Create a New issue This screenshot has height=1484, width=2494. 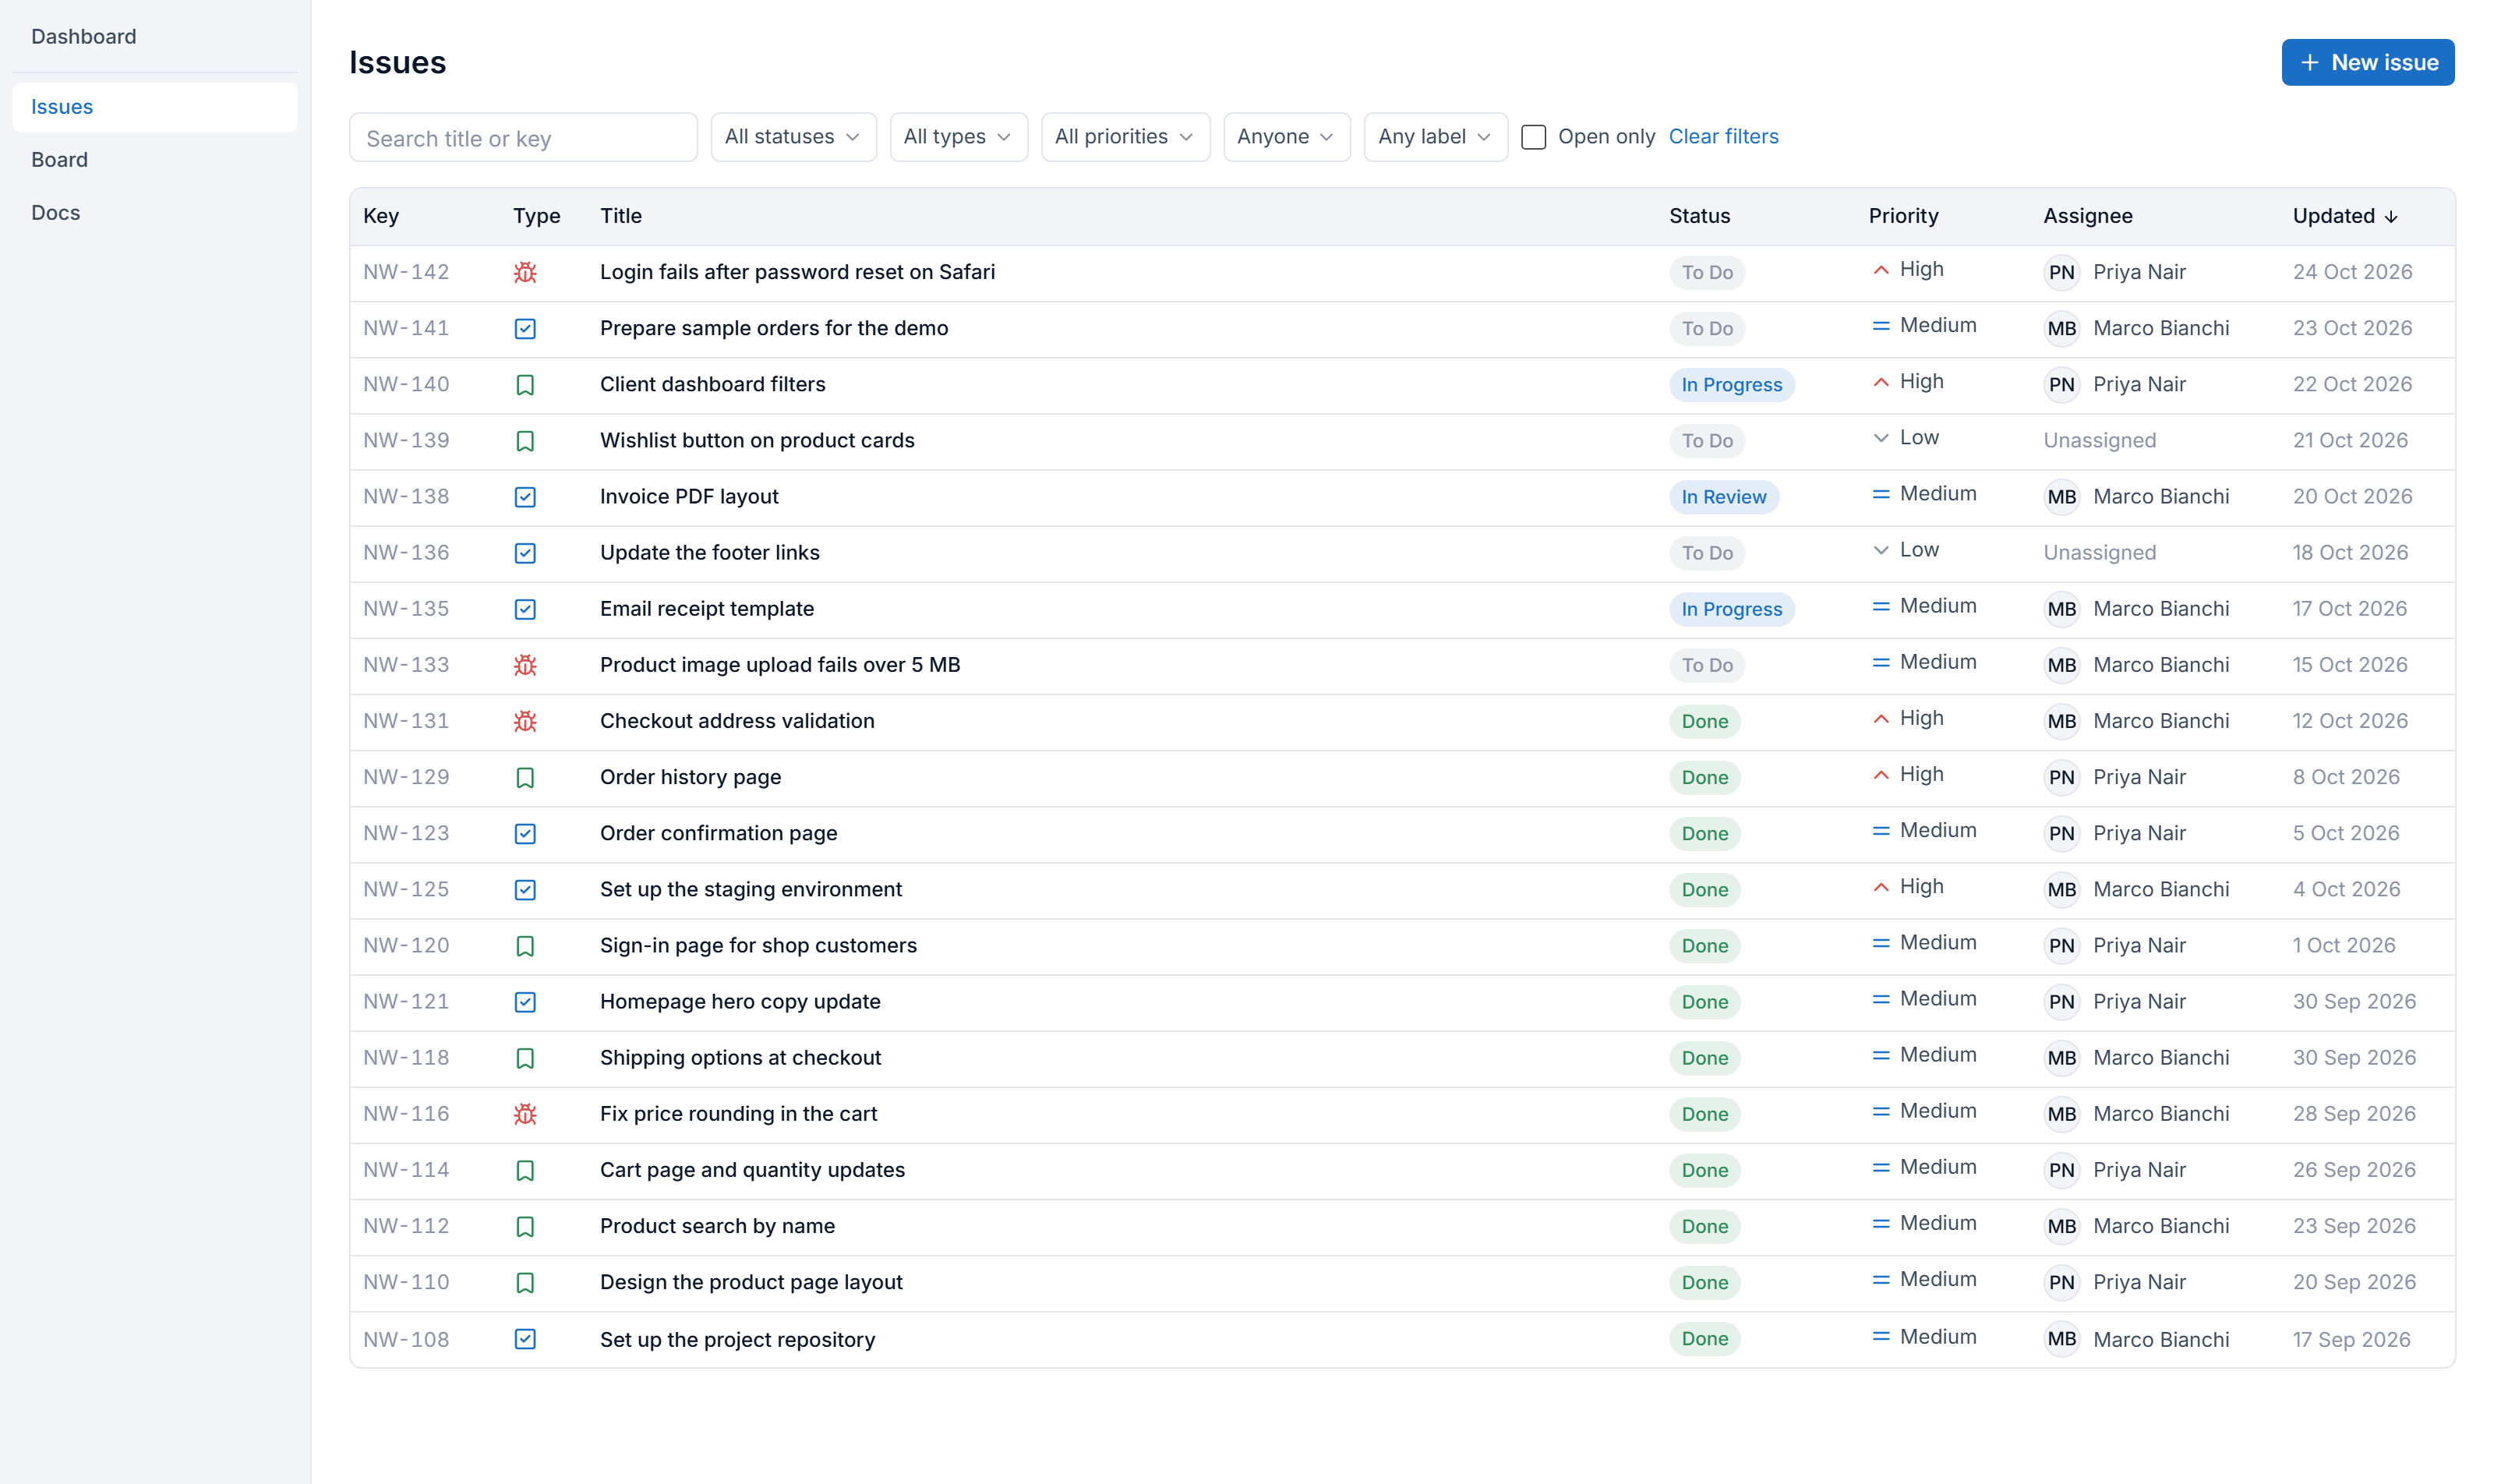point(2367,62)
